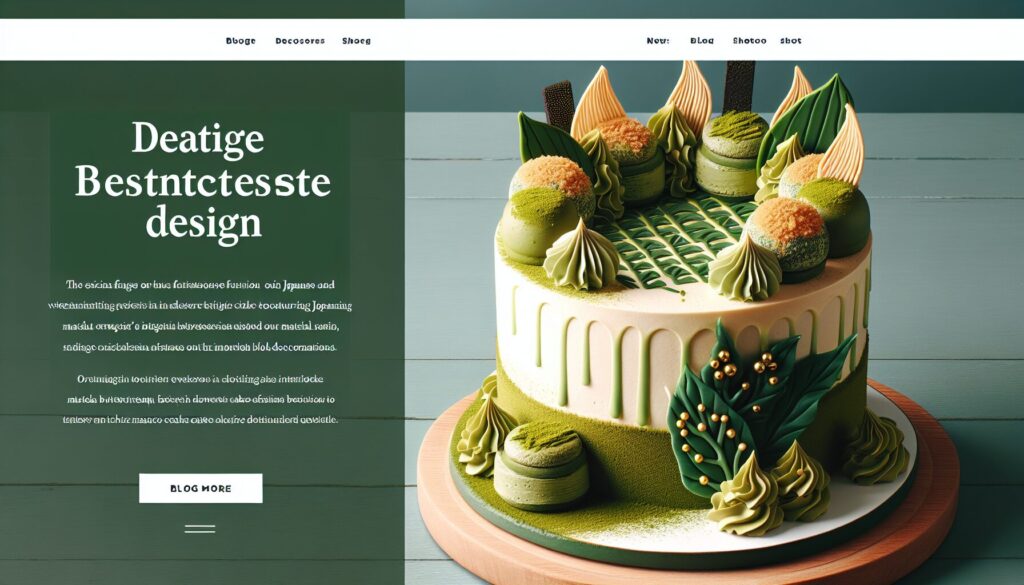
Task: Click empty center of white navigation bar
Action: click(509, 40)
